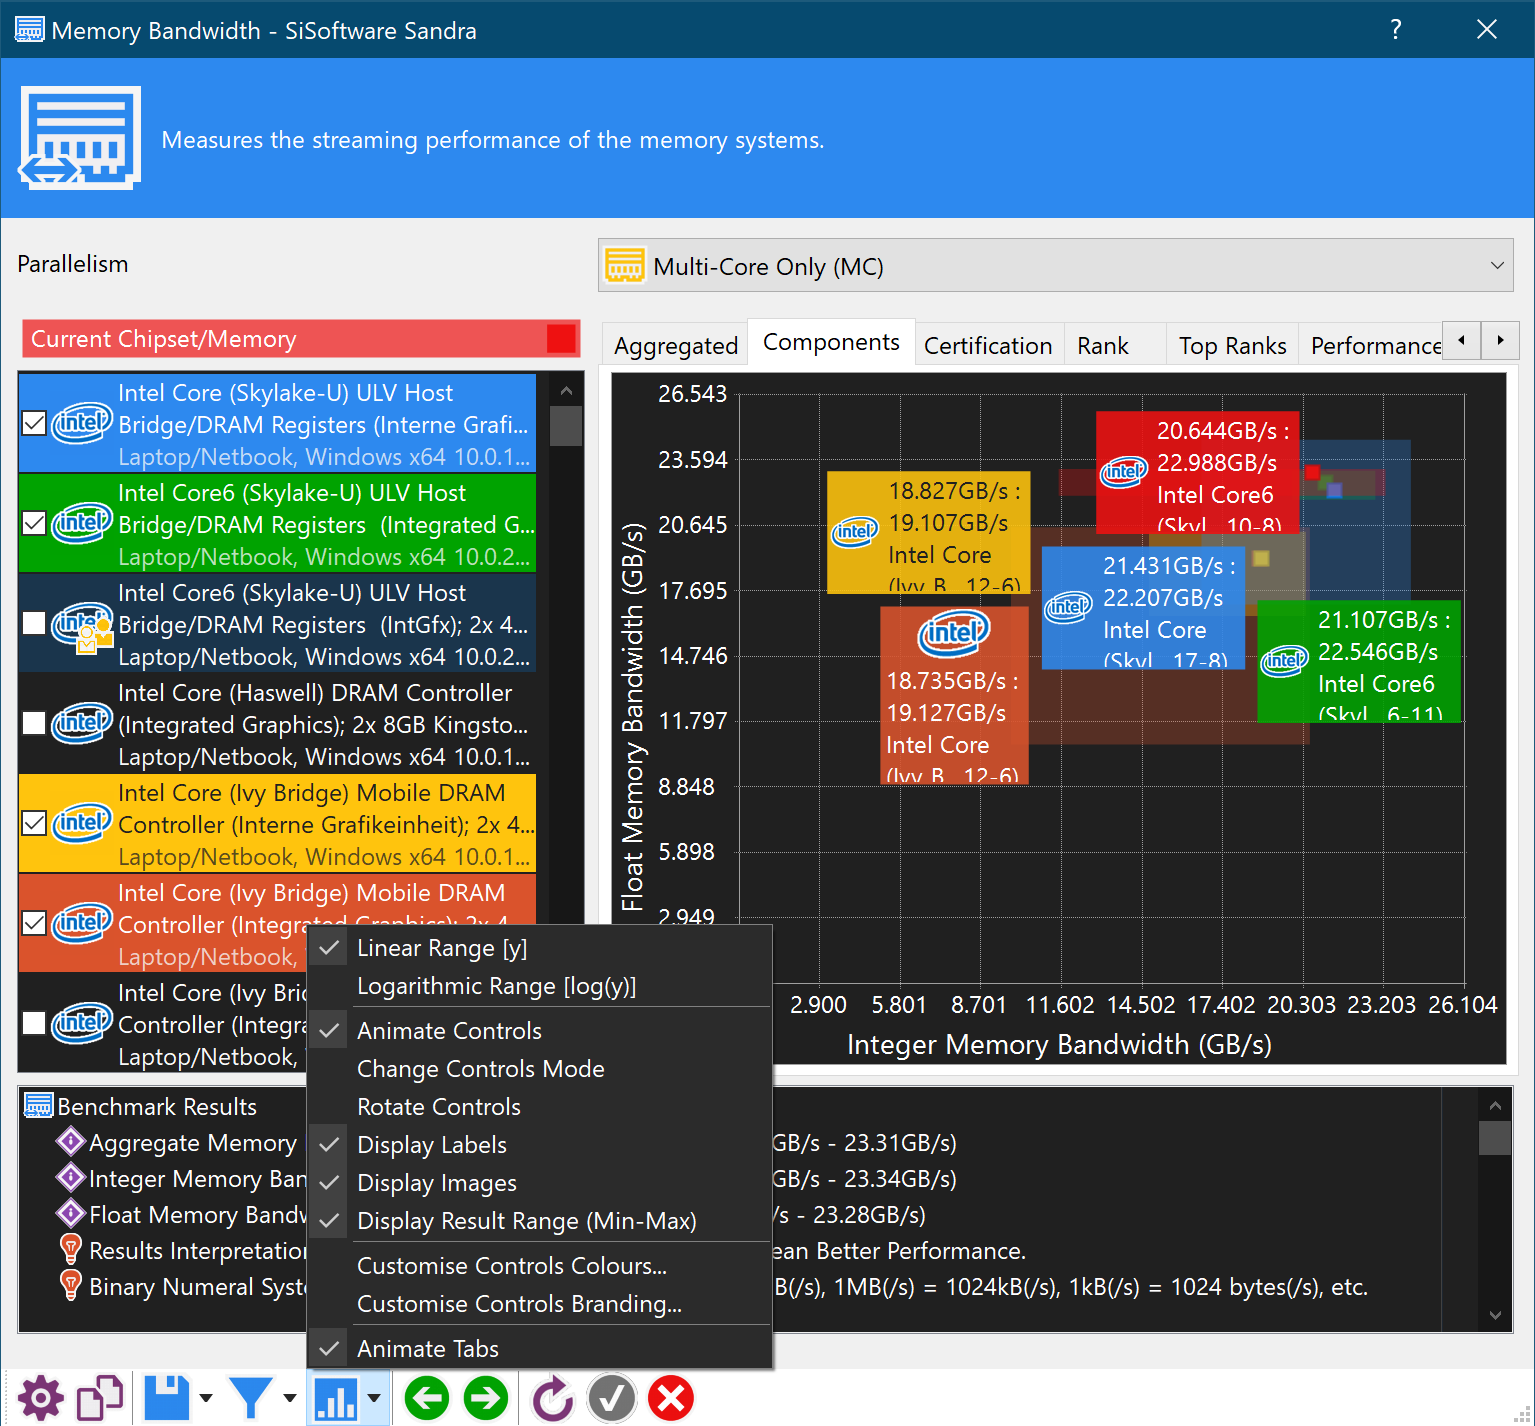The image size is (1535, 1426).
Task: Click the Integer Memory Bandwidth diamond icon
Action: (70, 1178)
